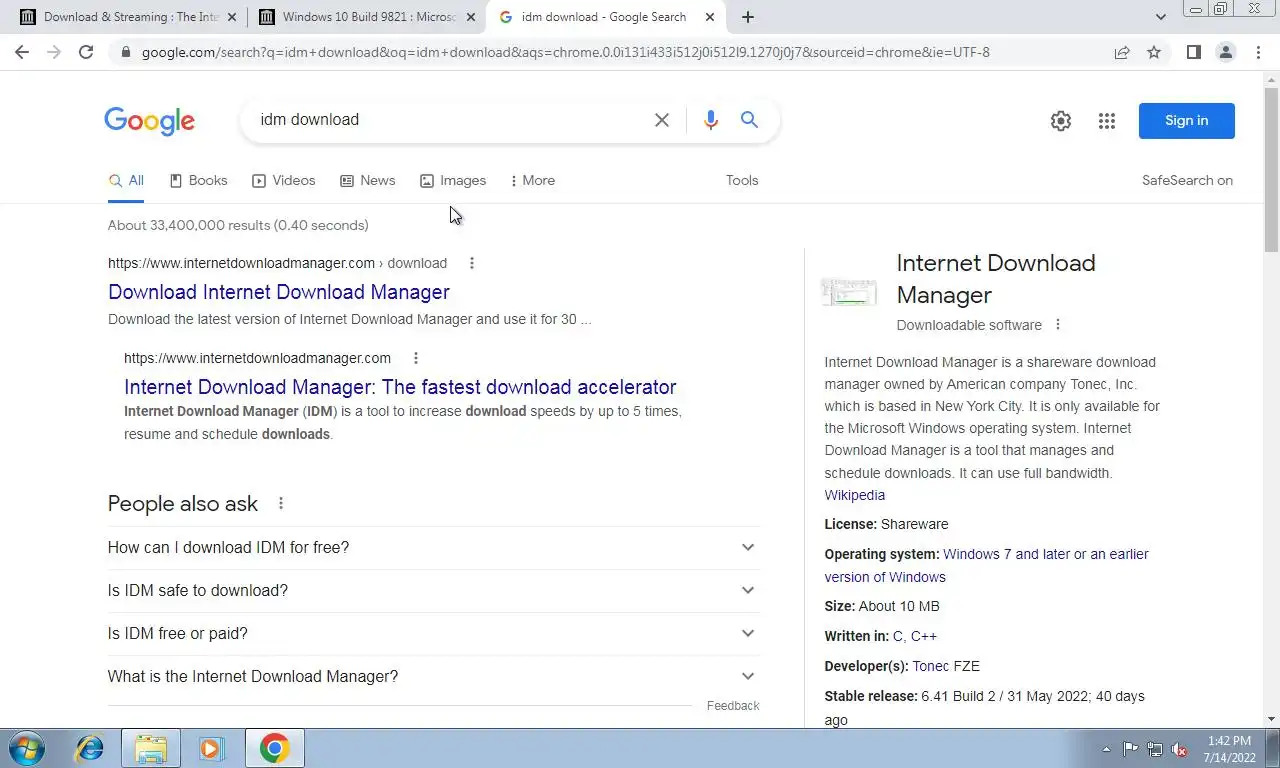Viewport: 1280px width, 768px height.
Task: Open the Wikipedia link in knowledge panel
Action: pyautogui.click(x=855, y=495)
